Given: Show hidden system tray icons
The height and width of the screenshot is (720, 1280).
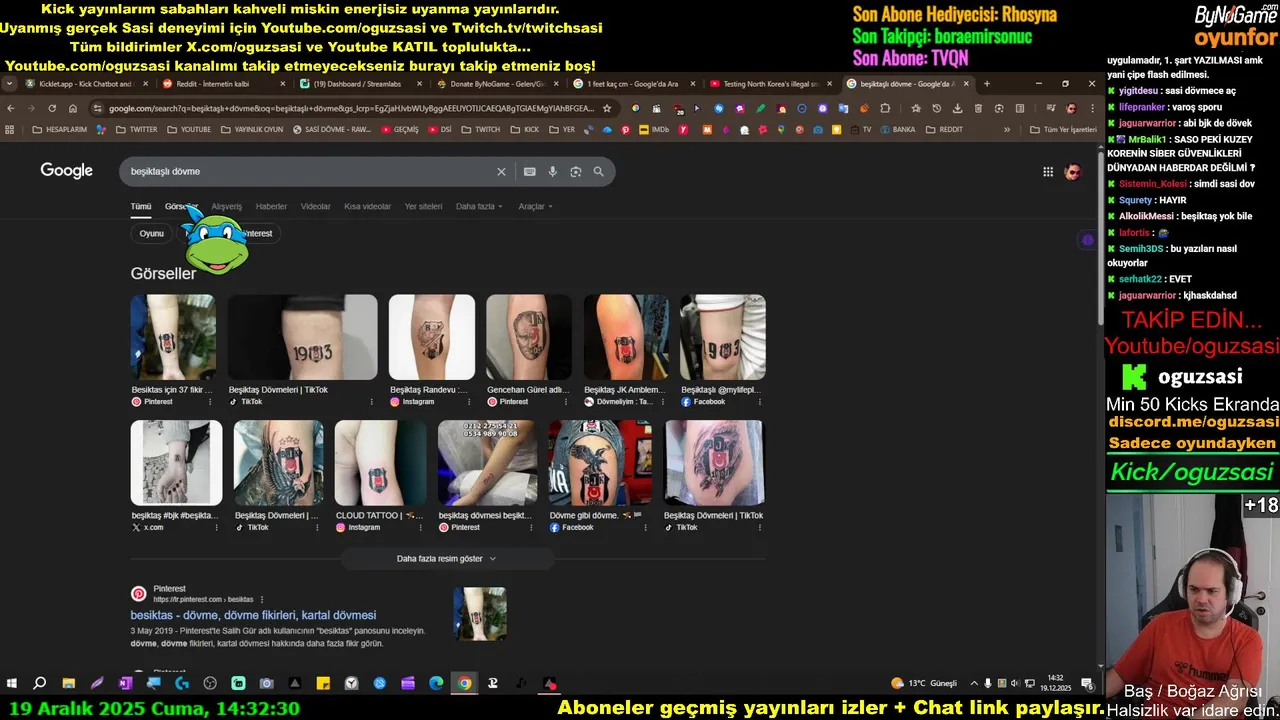Looking at the screenshot, I should click(x=974, y=683).
